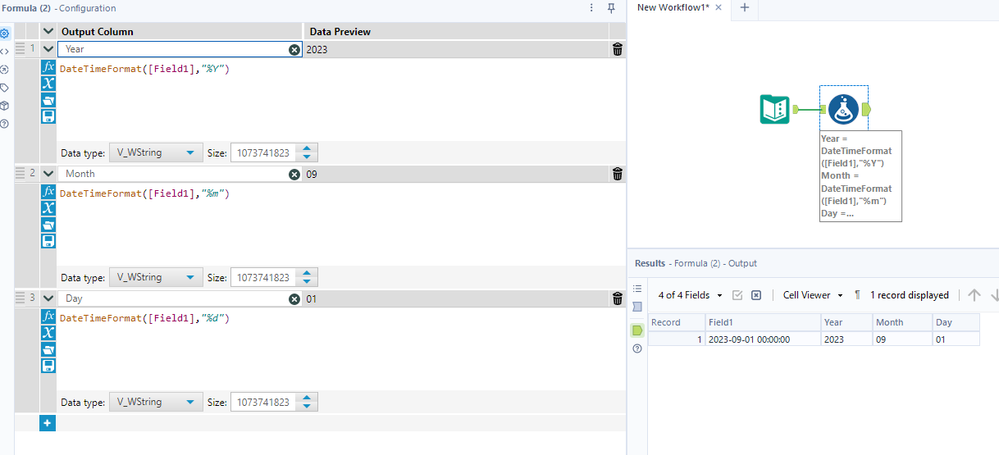Open the XML view icon in sidebar
Image resolution: width=999 pixels, height=455 pixels.
tap(4, 52)
